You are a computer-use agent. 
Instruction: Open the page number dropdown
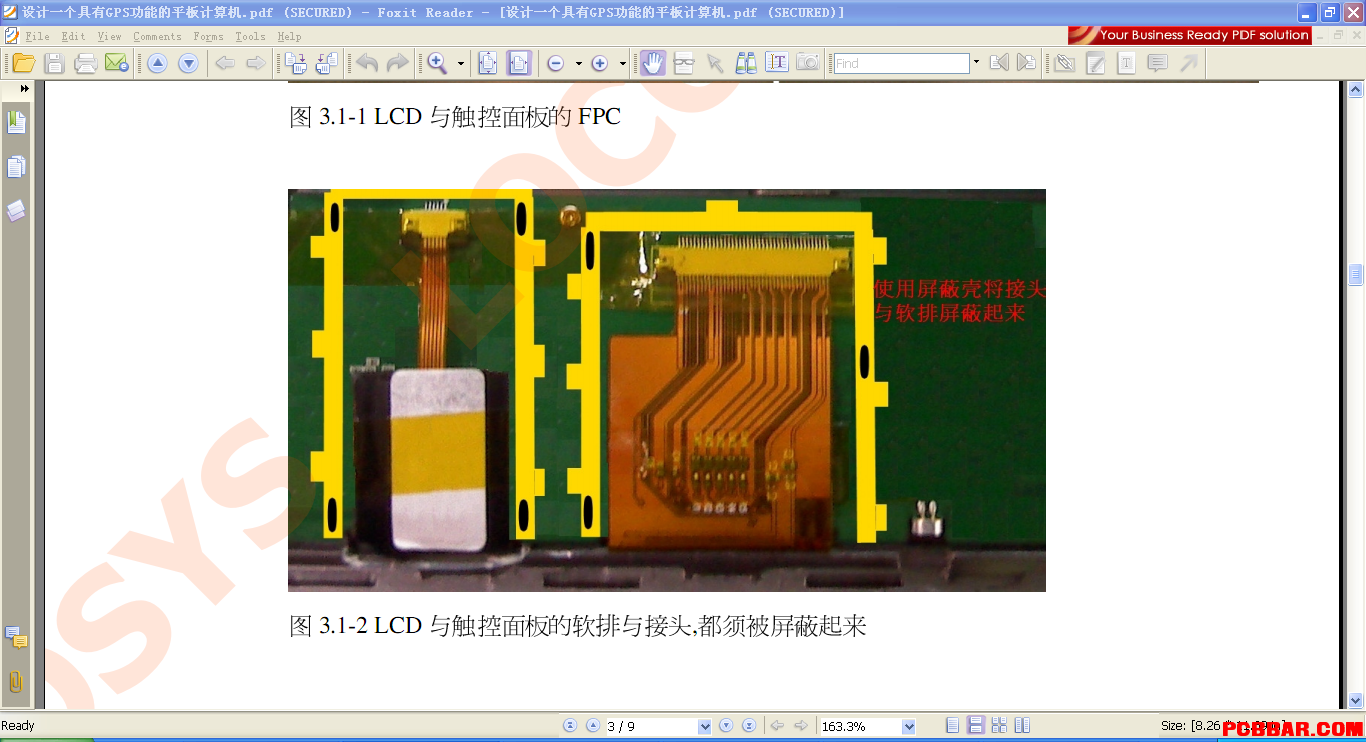pos(705,726)
